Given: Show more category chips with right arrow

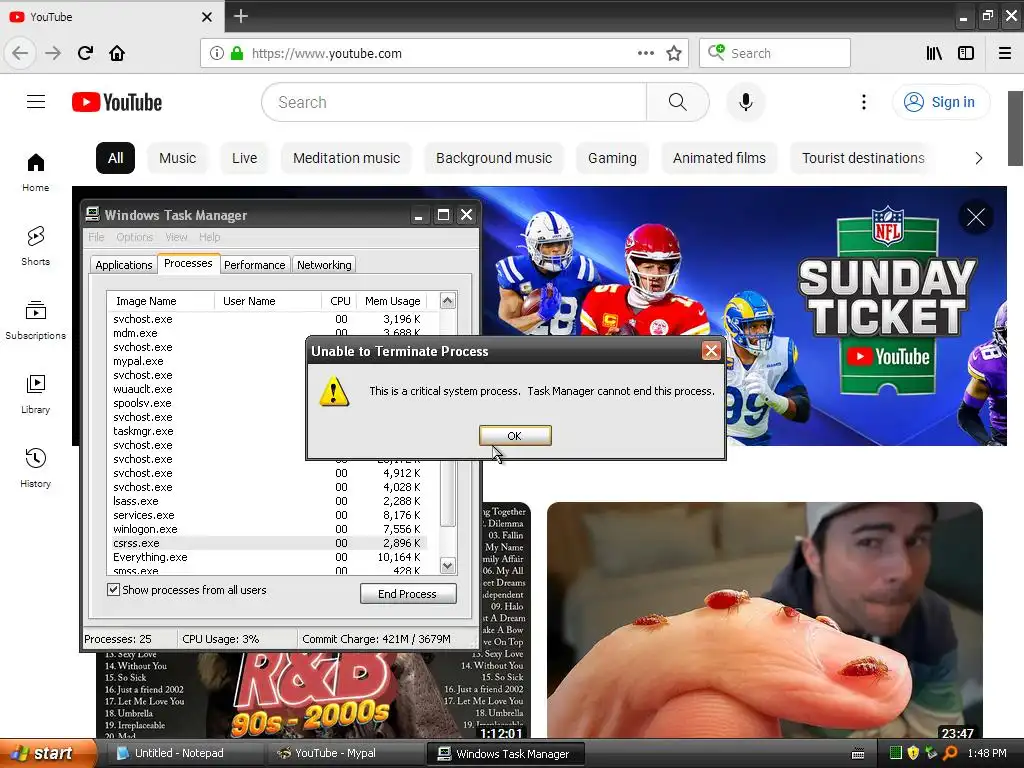Looking at the screenshot, I should [978, 158].
